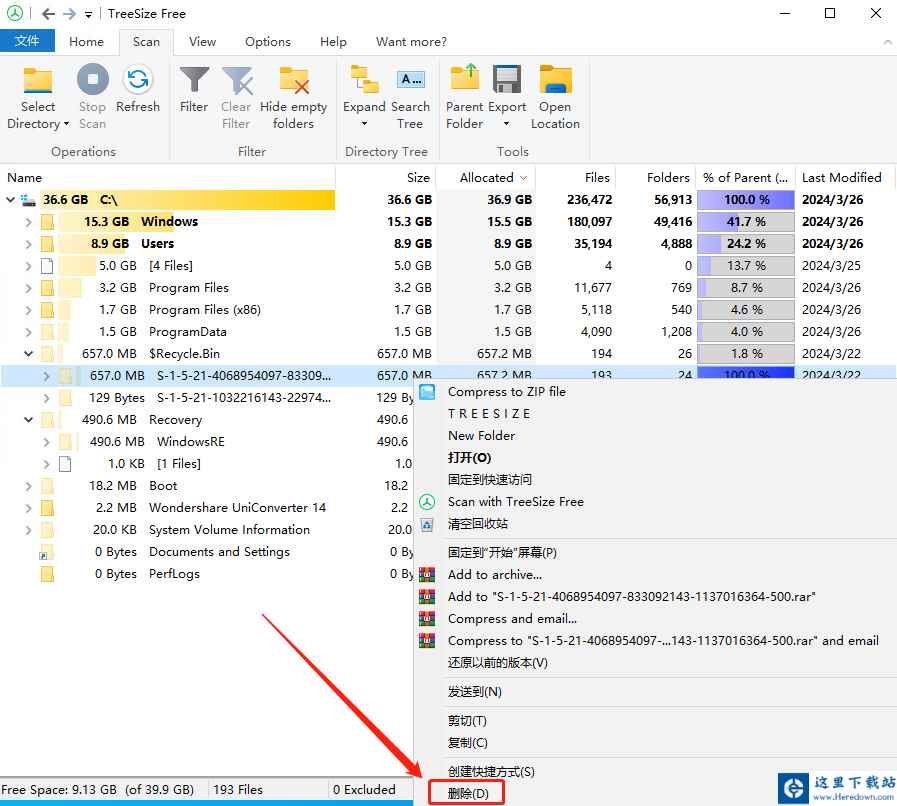Screen dimensions: 897x806
Task: Expand the Program Files node
Action: coord(29,288)
